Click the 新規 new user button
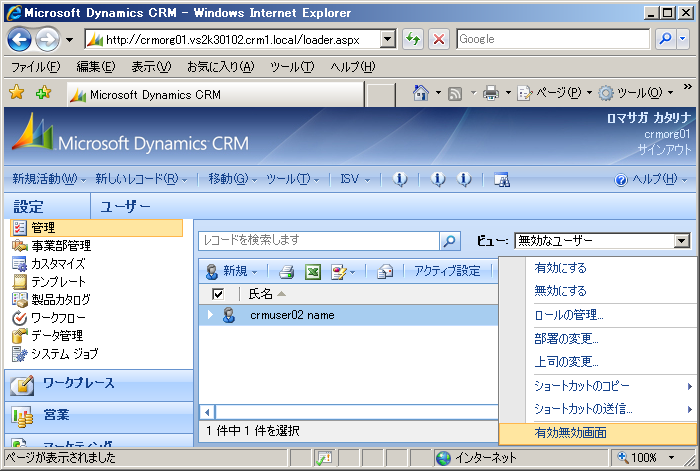The image size is (700, 471). coord(231,271)
